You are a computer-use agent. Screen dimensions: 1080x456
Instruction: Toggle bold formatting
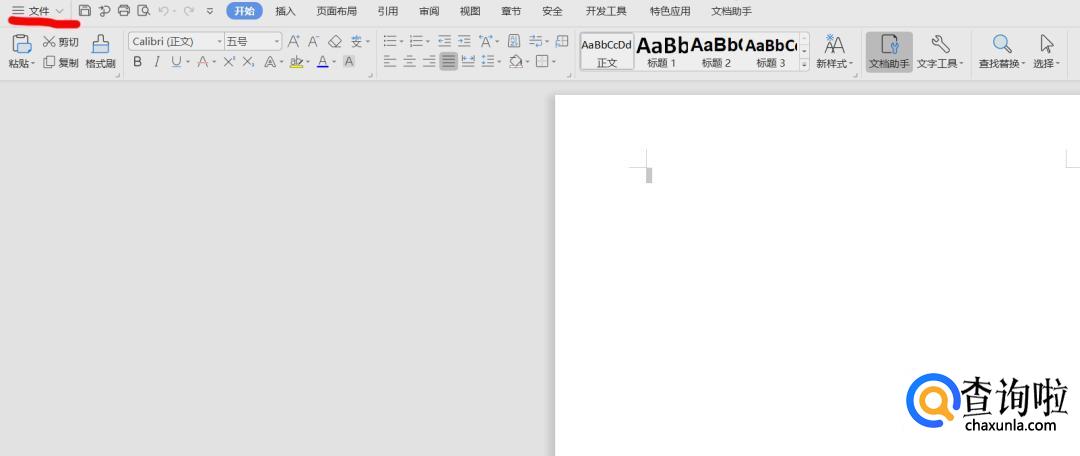tap(138, 62)
